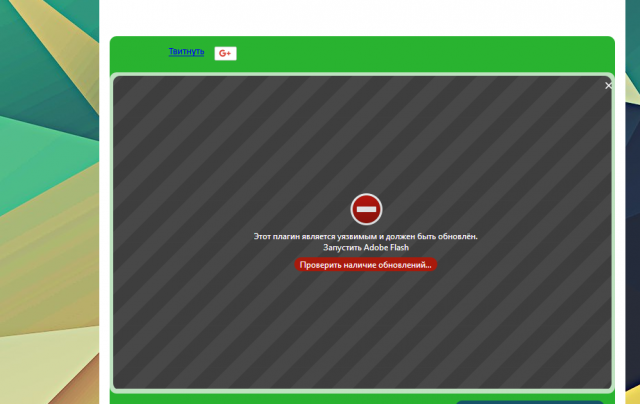Click the red blocked-plugin stop icon

[x=366, y=209]
